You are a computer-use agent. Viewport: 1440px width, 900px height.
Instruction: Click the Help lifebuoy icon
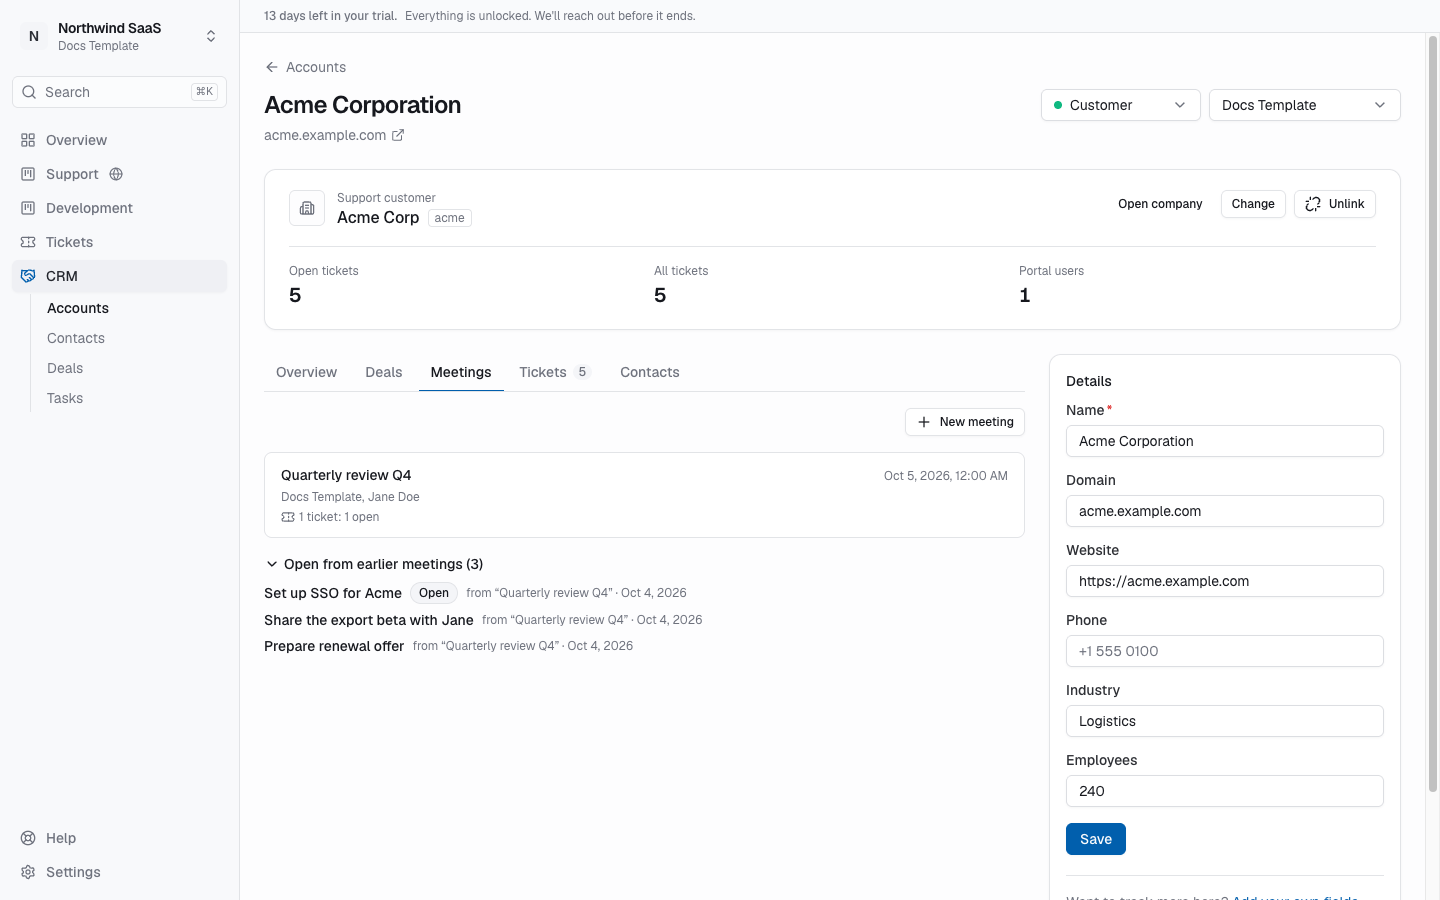tap(28, 838)
